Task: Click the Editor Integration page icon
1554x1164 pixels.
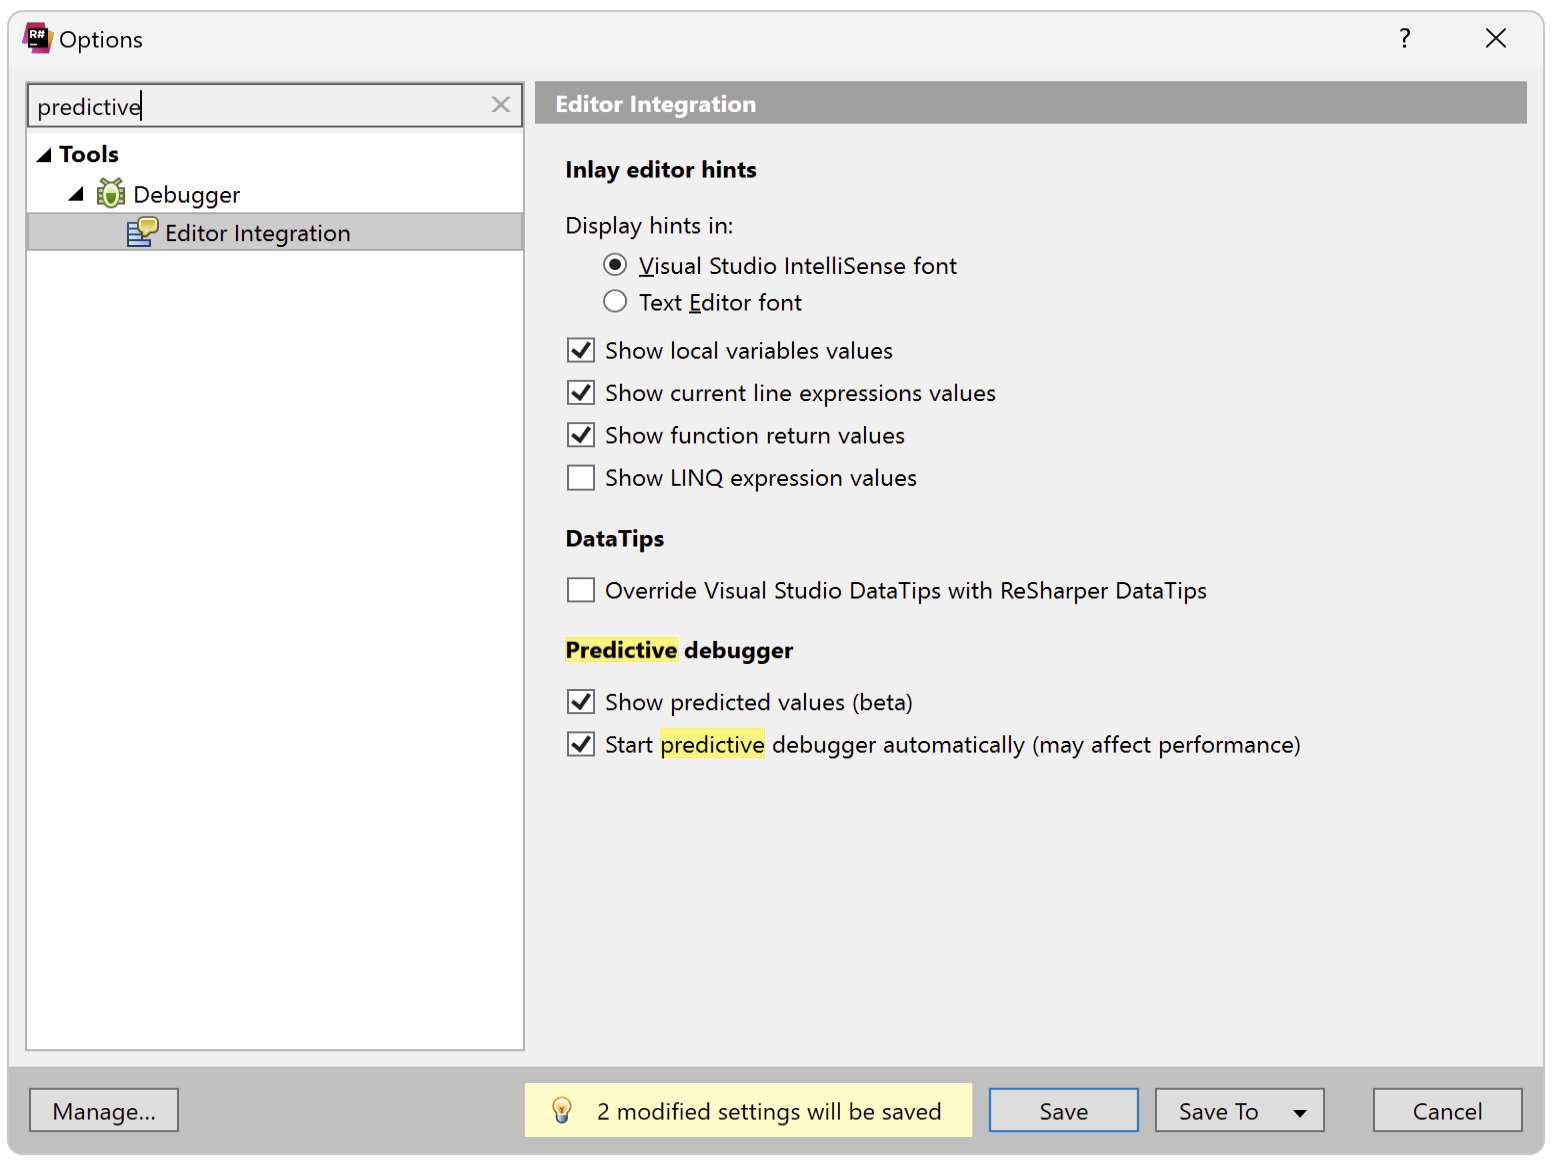Action: (x=142, y=232)
